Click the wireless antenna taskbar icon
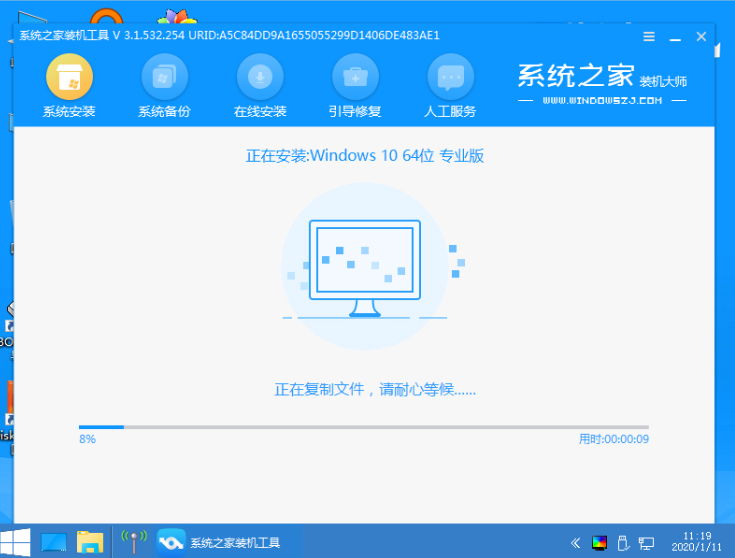This screenshot has width=735, height=558. [134, 543]
